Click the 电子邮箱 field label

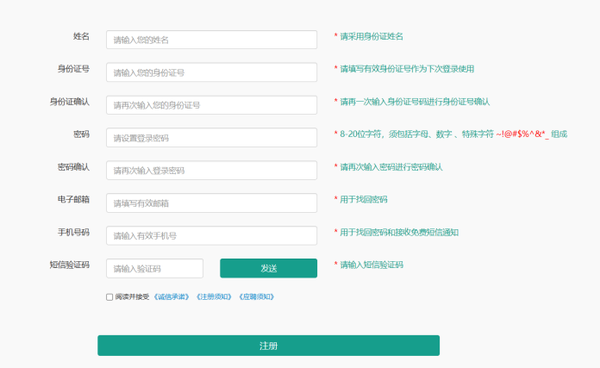point(73,200)
